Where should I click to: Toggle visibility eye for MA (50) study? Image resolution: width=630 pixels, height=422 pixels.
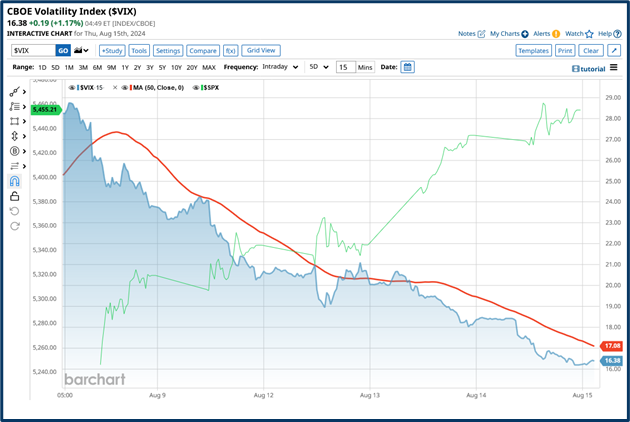125,88
